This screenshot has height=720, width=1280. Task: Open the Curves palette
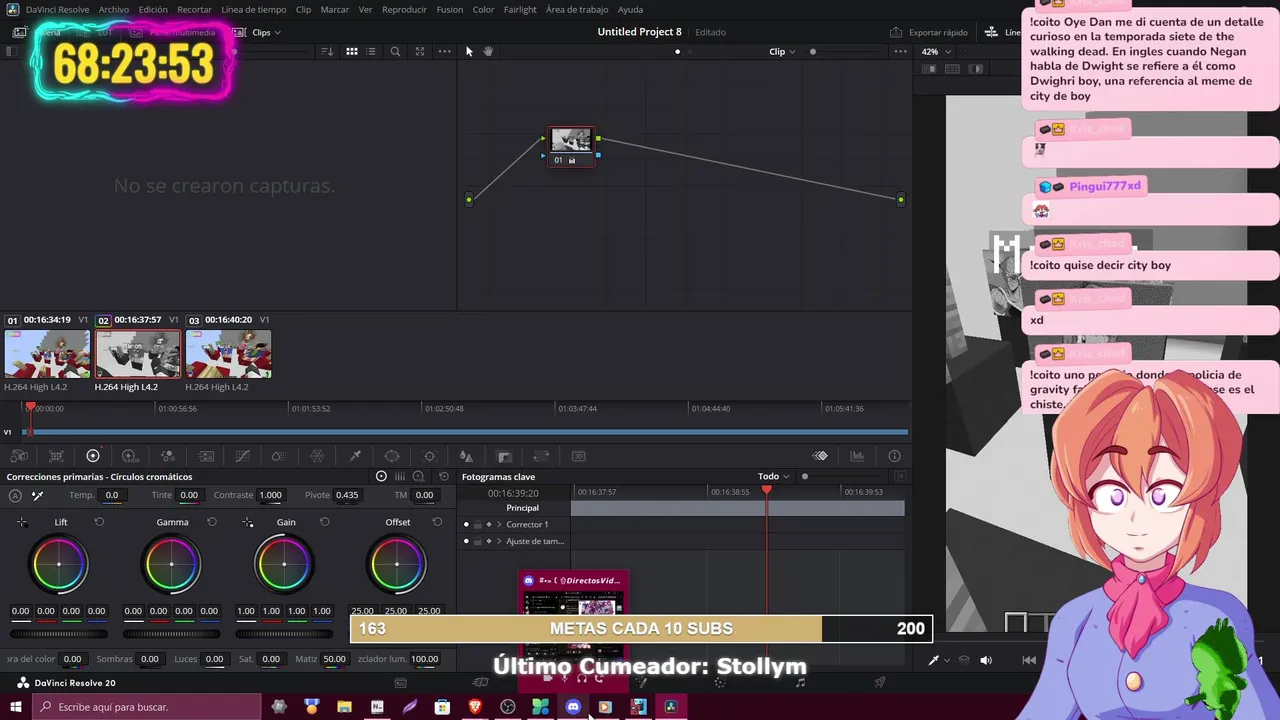click(x=242, y=456)
